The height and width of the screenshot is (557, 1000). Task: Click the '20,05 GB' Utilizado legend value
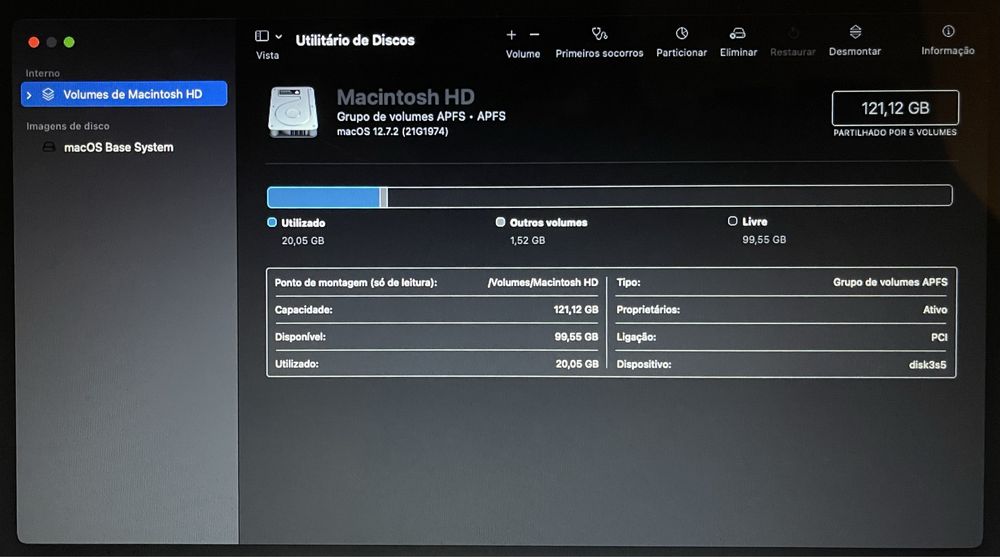pos(303,241)
